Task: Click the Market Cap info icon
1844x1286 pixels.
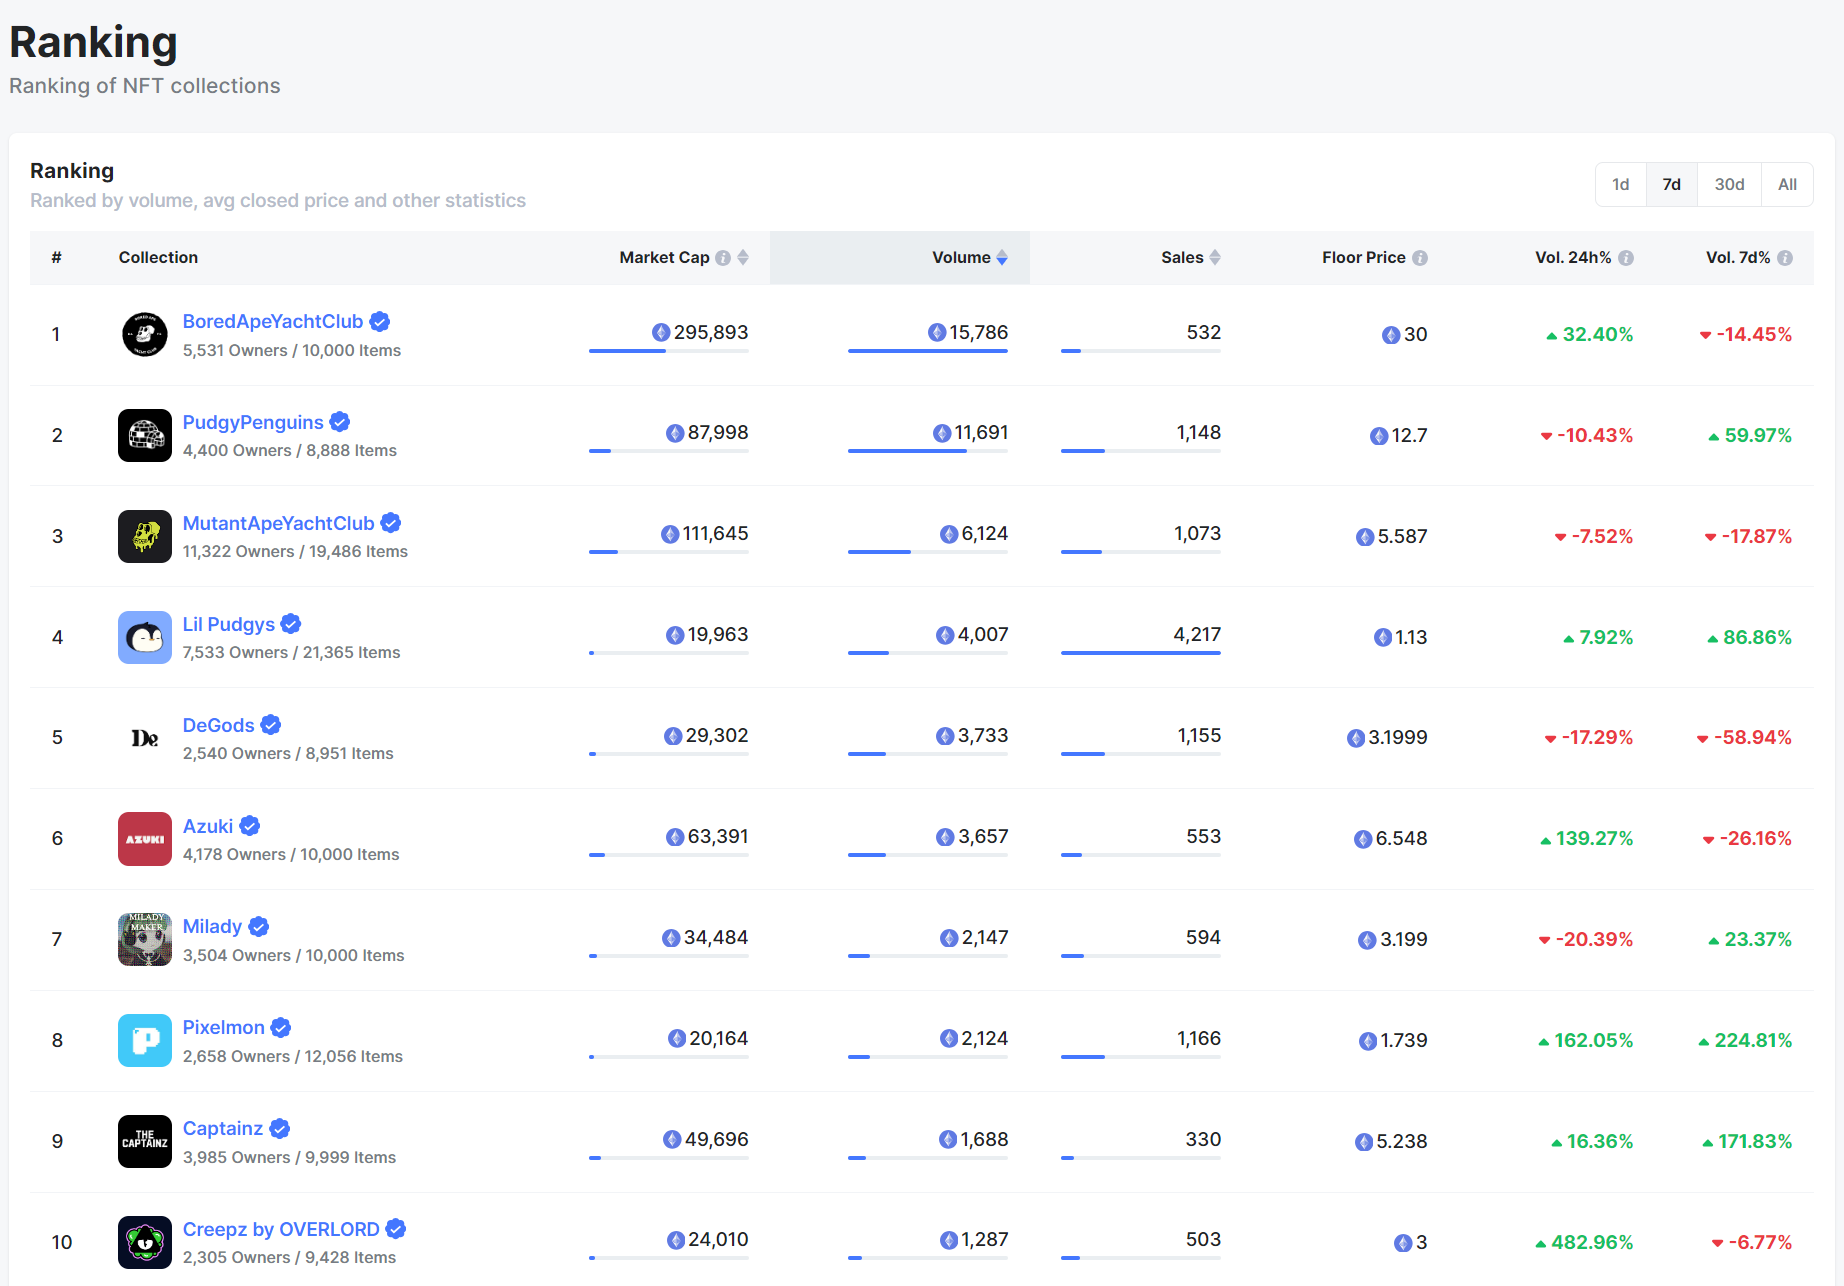Action: 723,258
